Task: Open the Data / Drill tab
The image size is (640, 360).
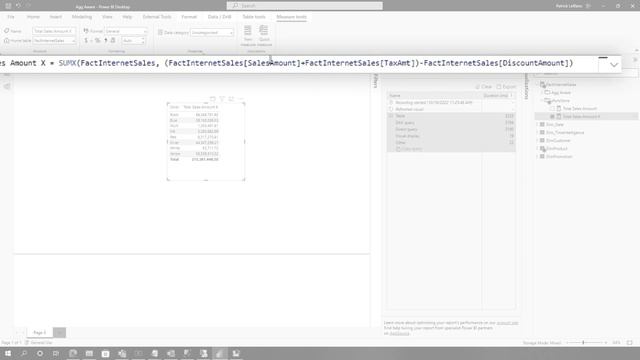Action: [220, 17]
